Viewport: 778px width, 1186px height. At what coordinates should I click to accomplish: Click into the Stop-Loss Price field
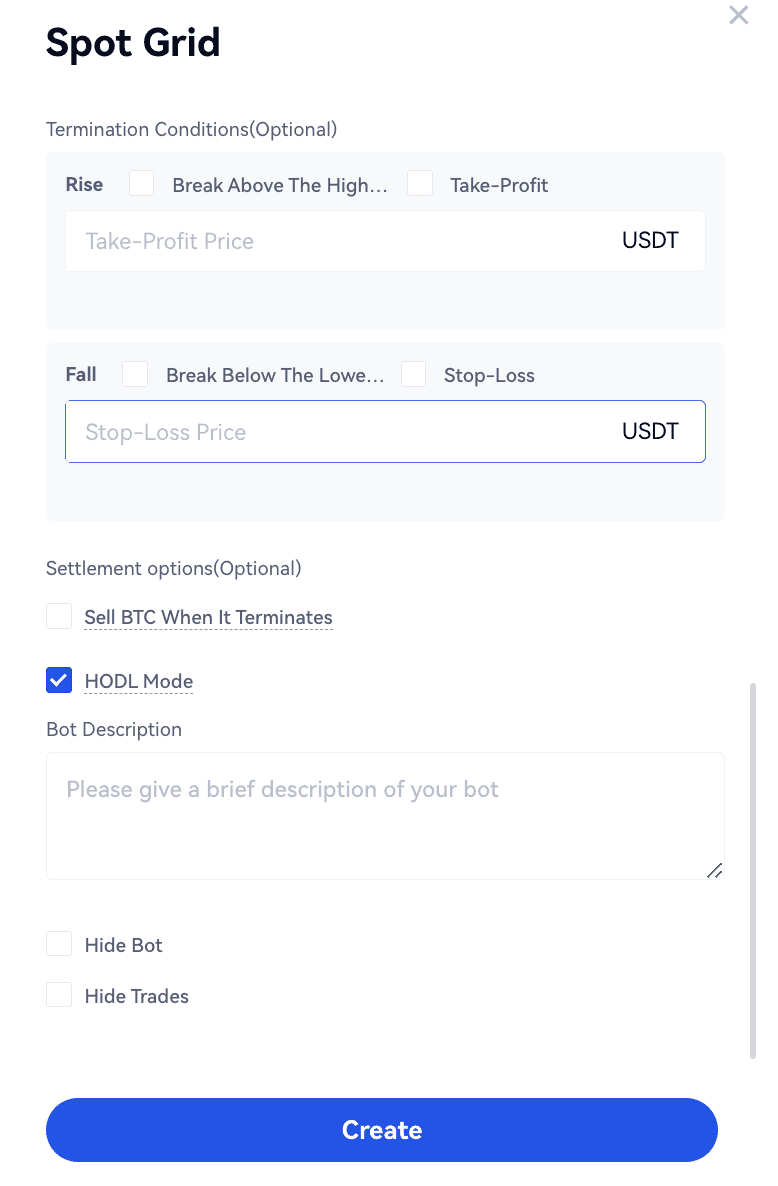click(x=340, y=432)
